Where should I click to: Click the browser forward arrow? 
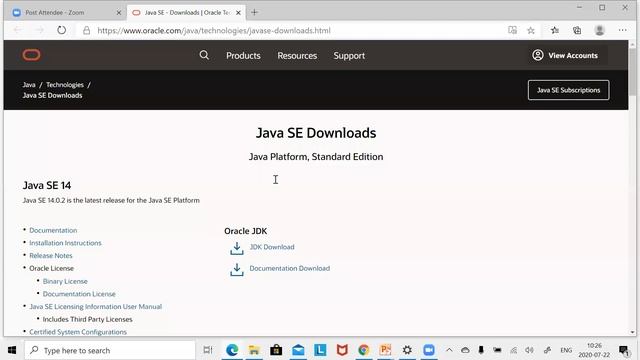(40, 30)
